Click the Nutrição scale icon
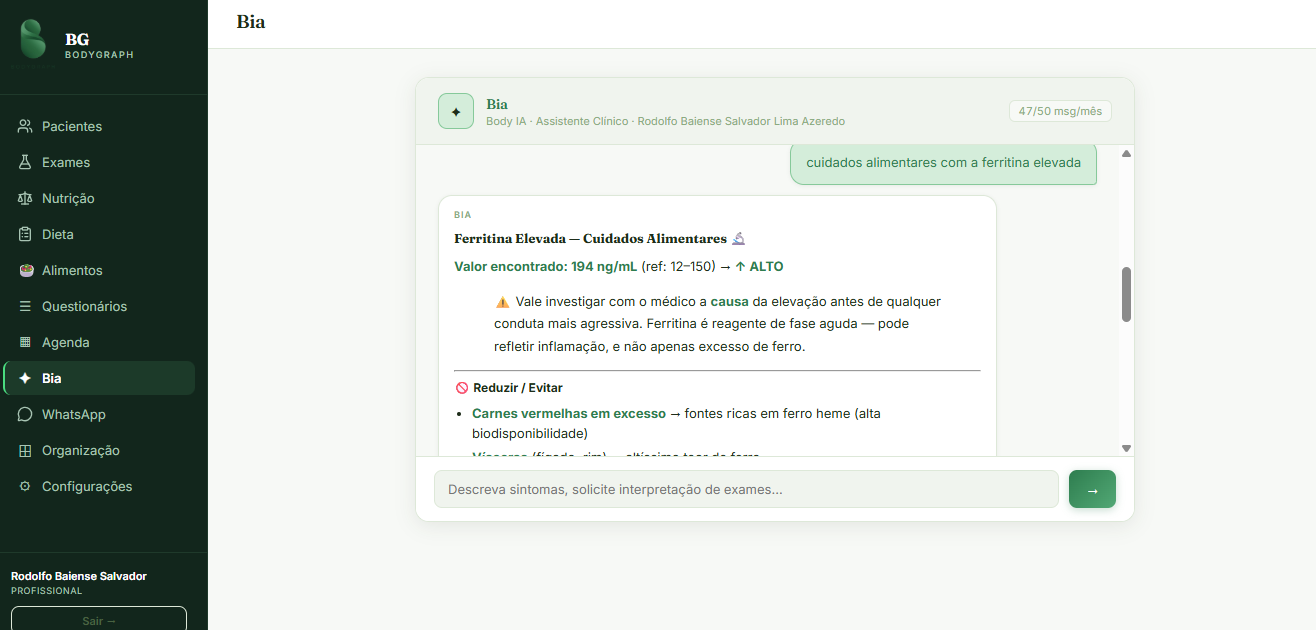 25,198
